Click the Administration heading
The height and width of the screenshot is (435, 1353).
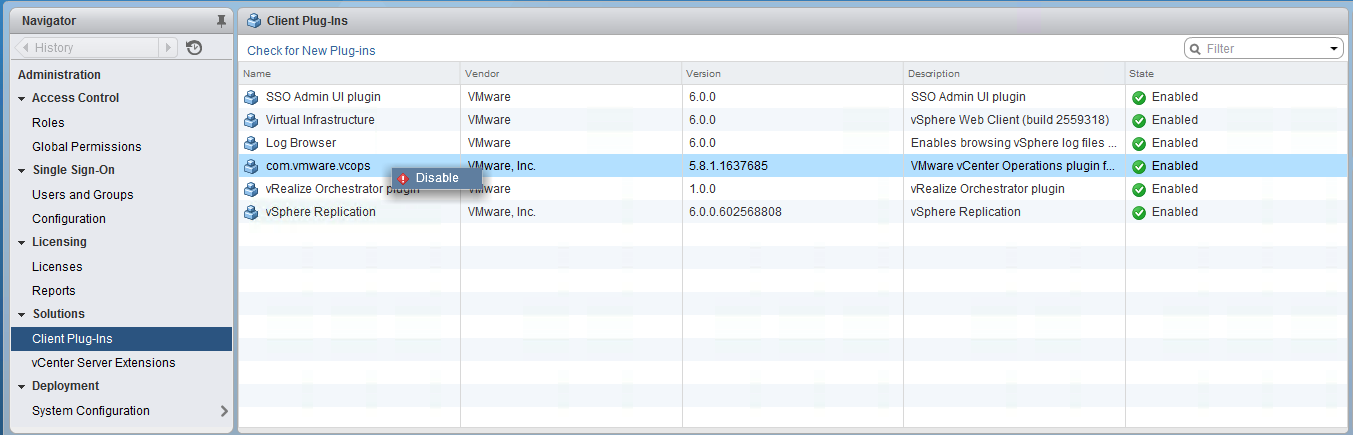59,75
